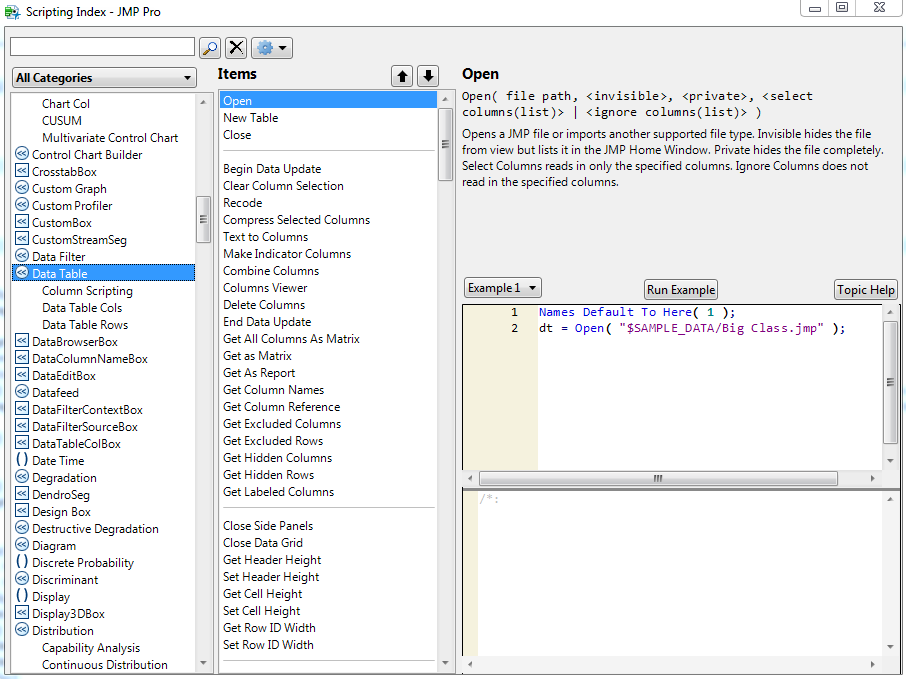Viewport: 906px width, 679px height.
Task: Click the Data Filter icon
Action: point(22,255)
